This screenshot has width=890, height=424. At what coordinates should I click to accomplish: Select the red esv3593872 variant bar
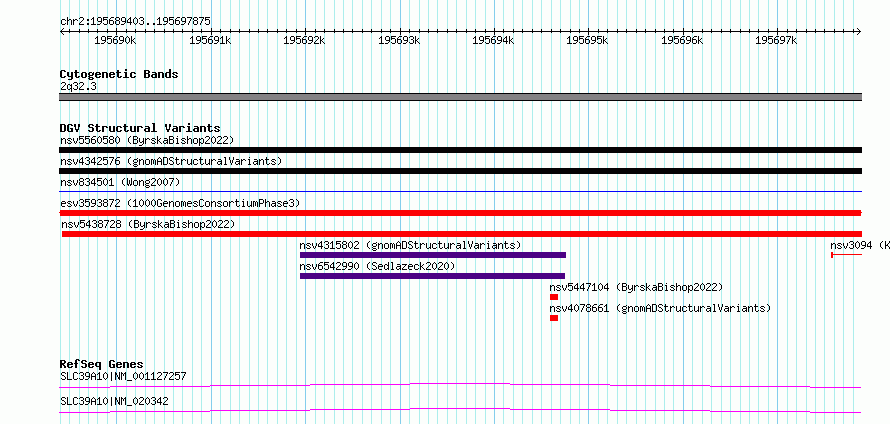[460, 213]
